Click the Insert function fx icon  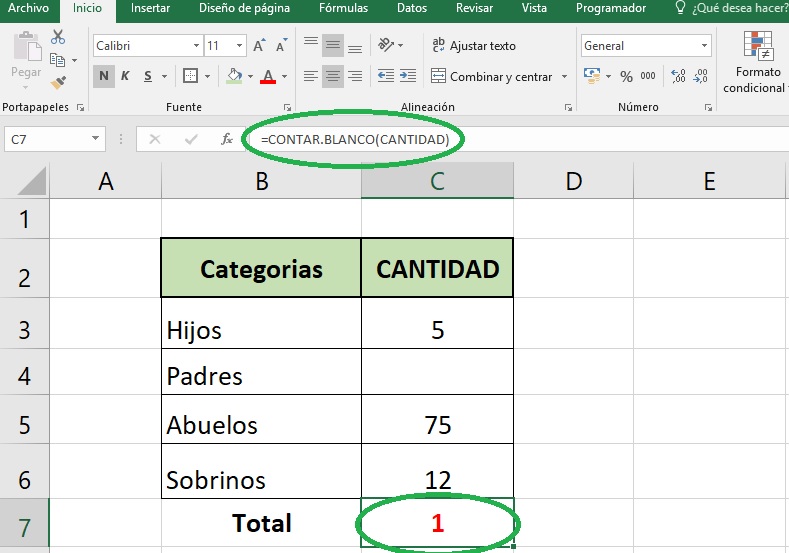coord(227,140)
